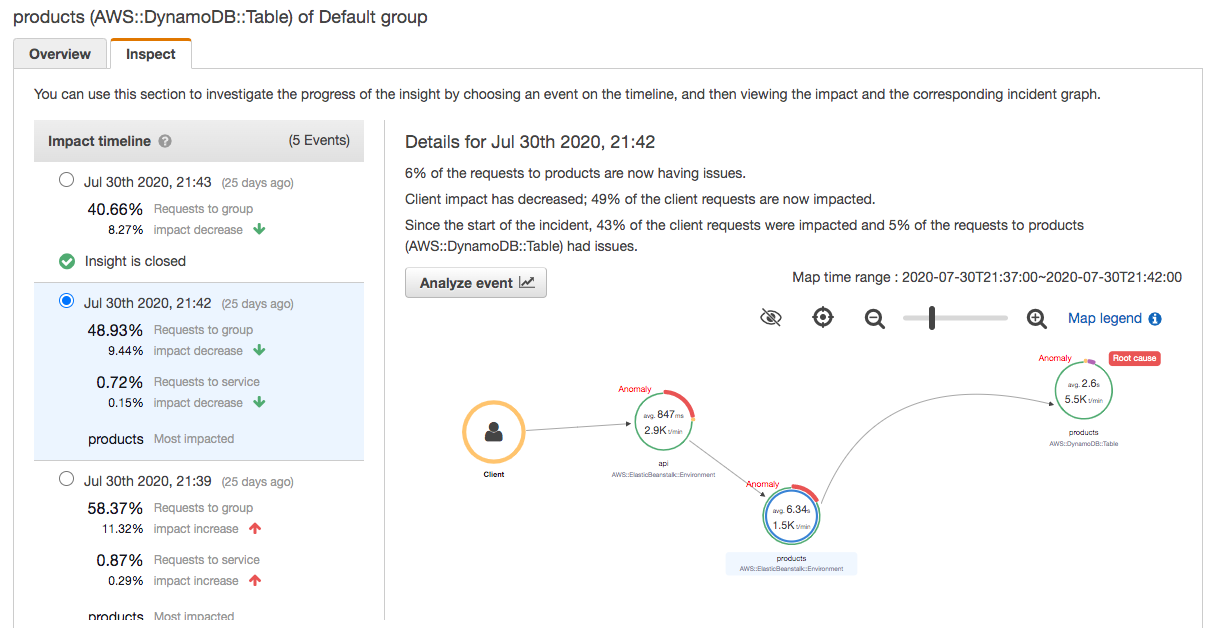1215x628 pixels.
Task: Open the Inspect tab
Action: click(x=150, y=54)
